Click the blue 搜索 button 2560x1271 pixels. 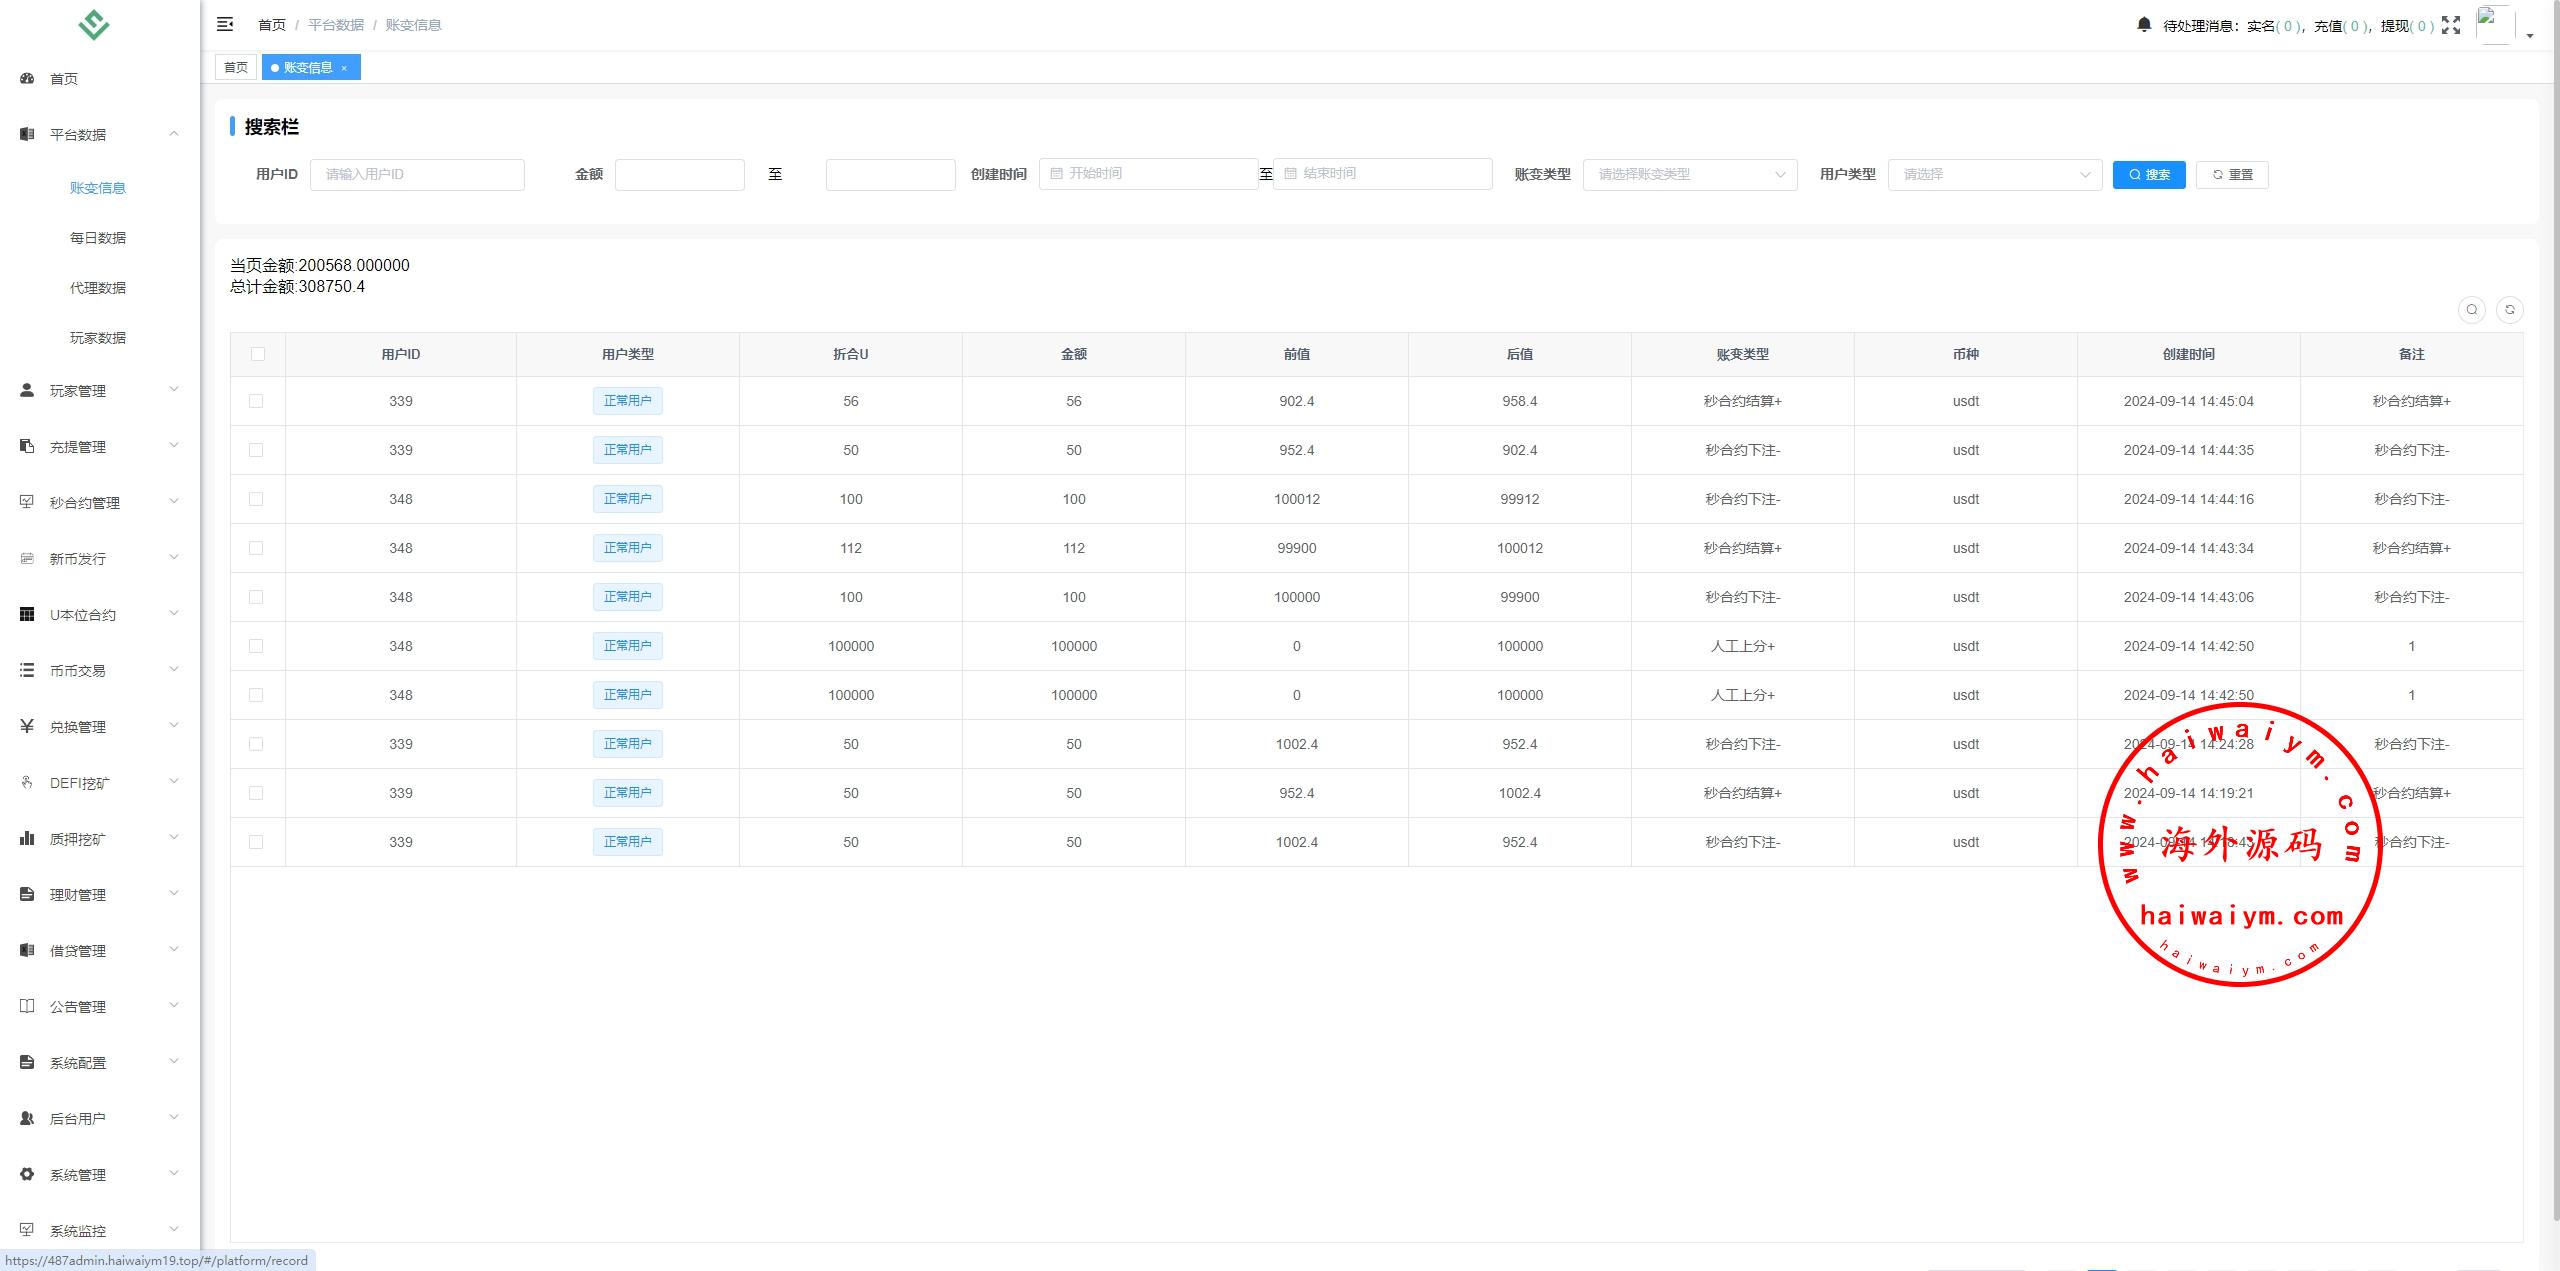coord(2148,174)
